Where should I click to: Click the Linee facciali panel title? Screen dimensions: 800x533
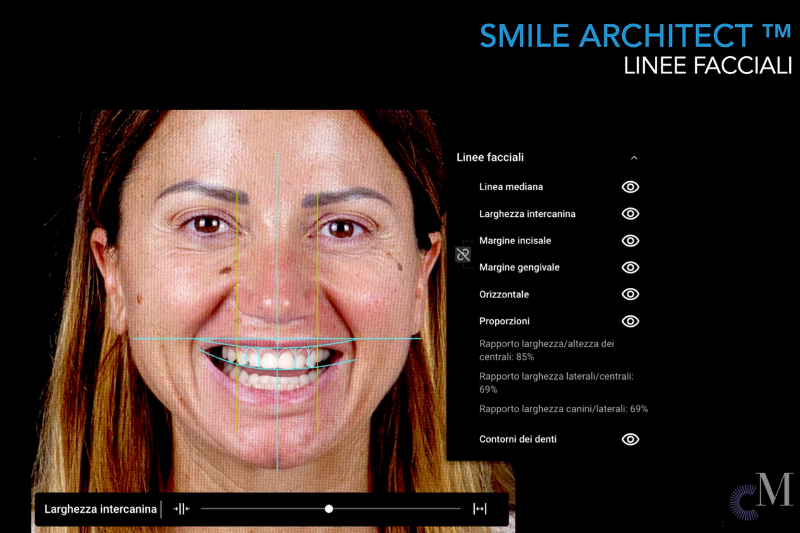point(490,157)
